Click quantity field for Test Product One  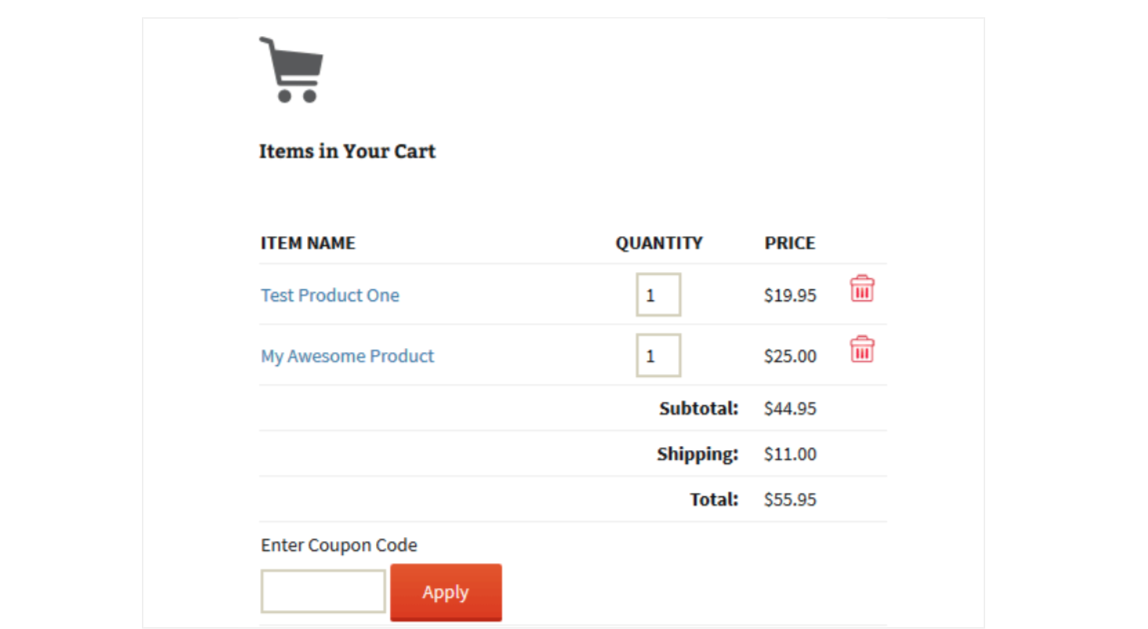pos(658,295)
